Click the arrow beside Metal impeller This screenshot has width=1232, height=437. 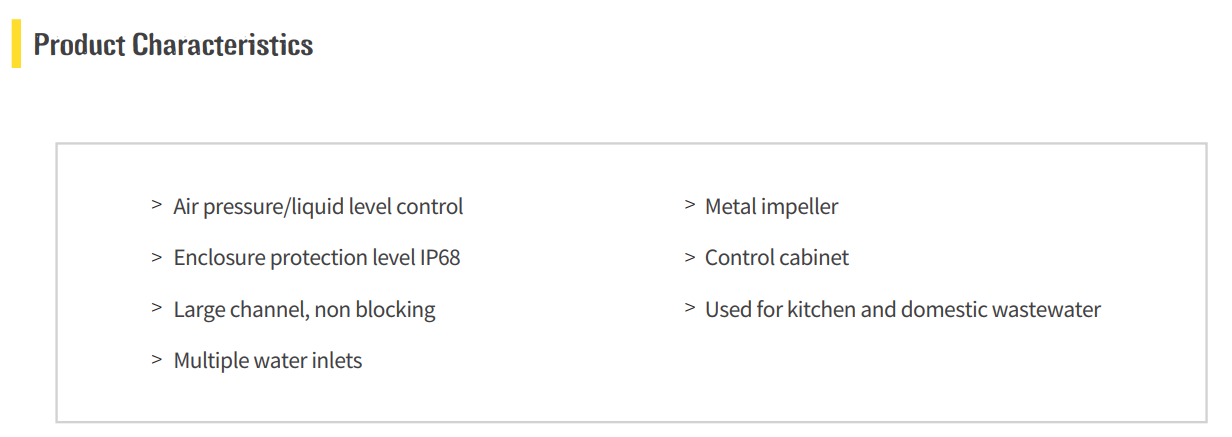(689, 205)
